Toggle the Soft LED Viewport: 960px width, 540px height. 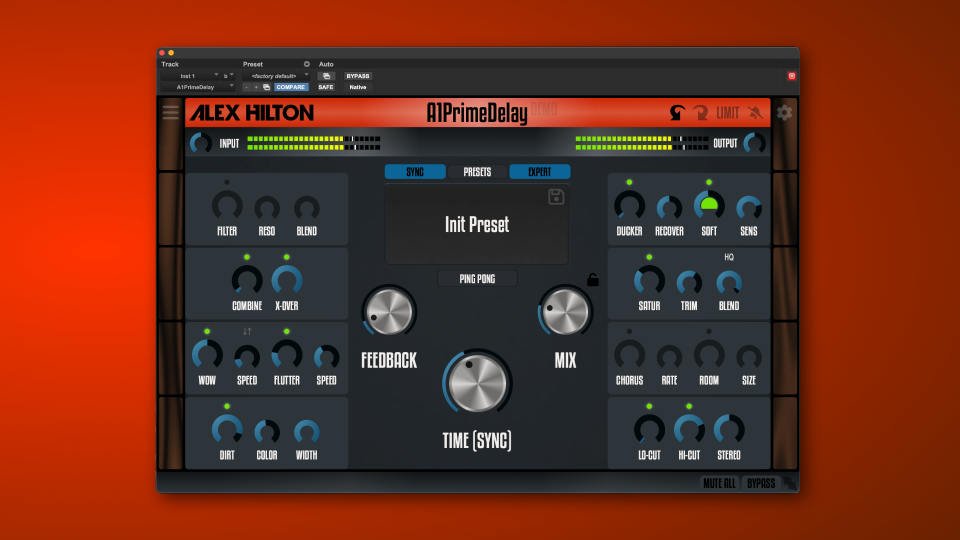point(709,182)
